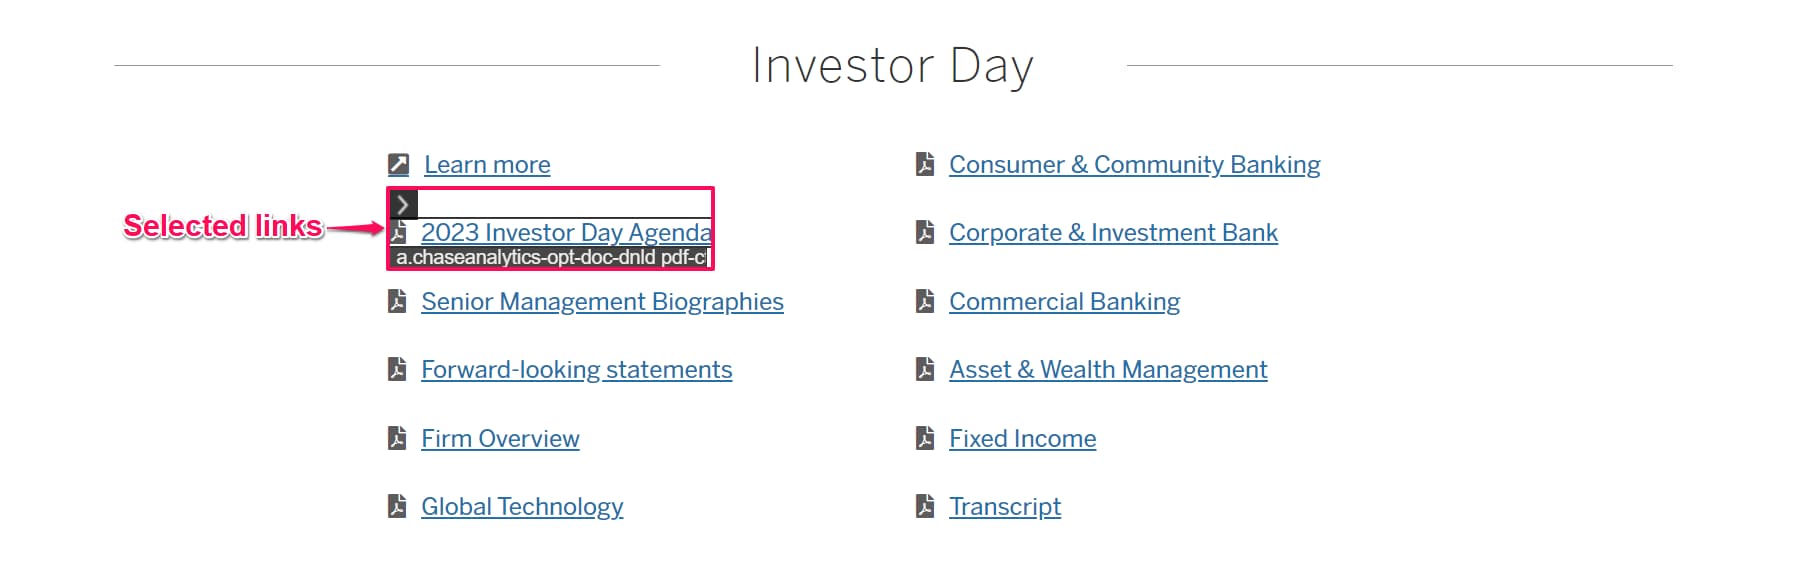Click the PDF icon next to Global Technology
The image size is (1811, 577).
397,506
